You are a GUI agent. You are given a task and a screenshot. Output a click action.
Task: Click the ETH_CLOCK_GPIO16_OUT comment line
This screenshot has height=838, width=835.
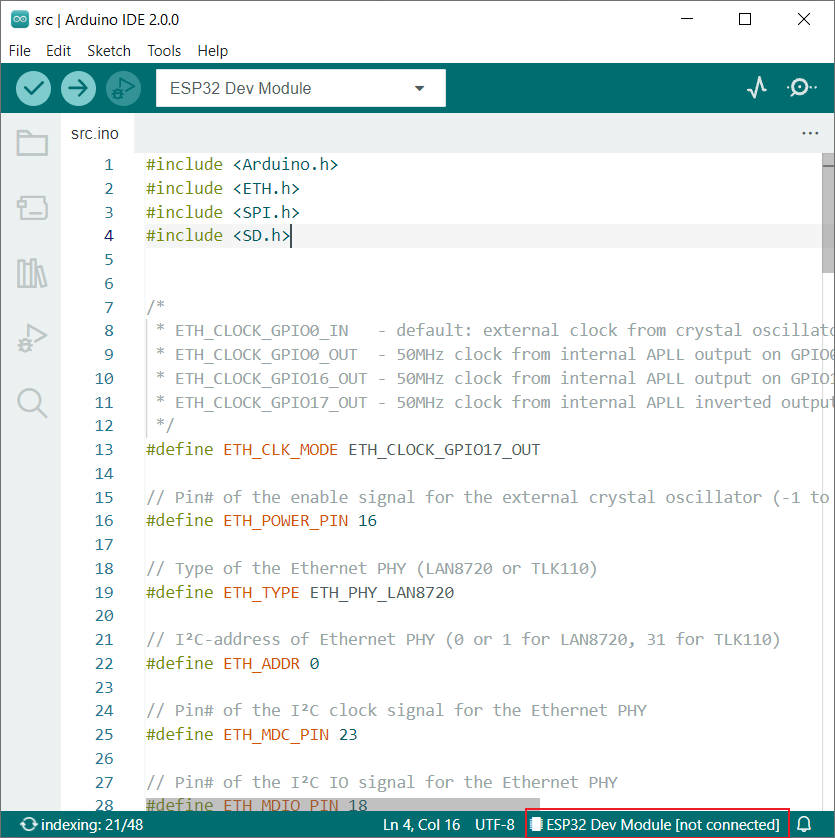[494, 378]
